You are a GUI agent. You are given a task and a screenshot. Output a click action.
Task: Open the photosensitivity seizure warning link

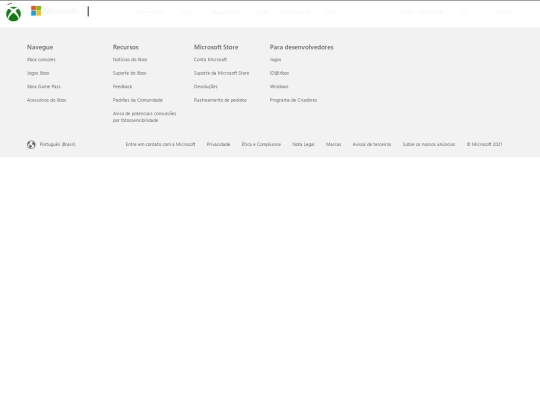(144, 117)
